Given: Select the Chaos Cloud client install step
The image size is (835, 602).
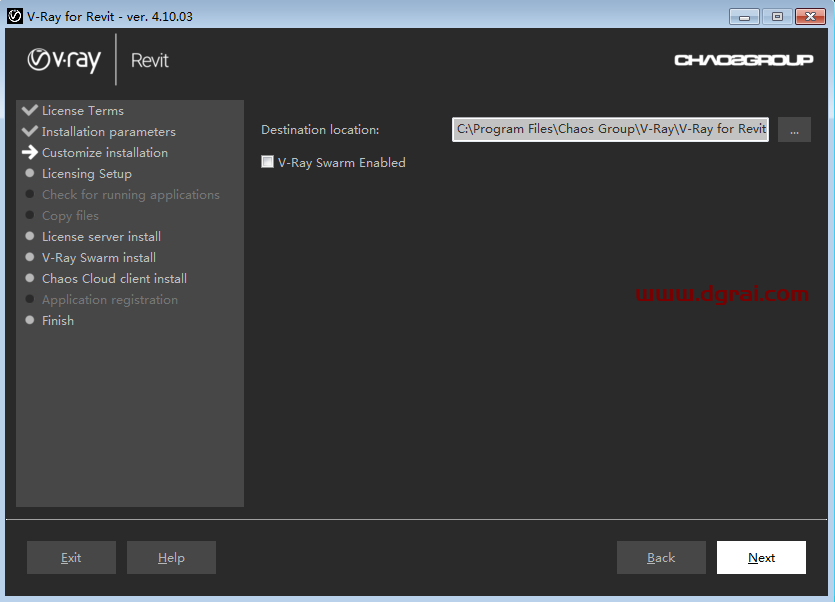Looking at the screenshot, I should [x=114, y=278].
